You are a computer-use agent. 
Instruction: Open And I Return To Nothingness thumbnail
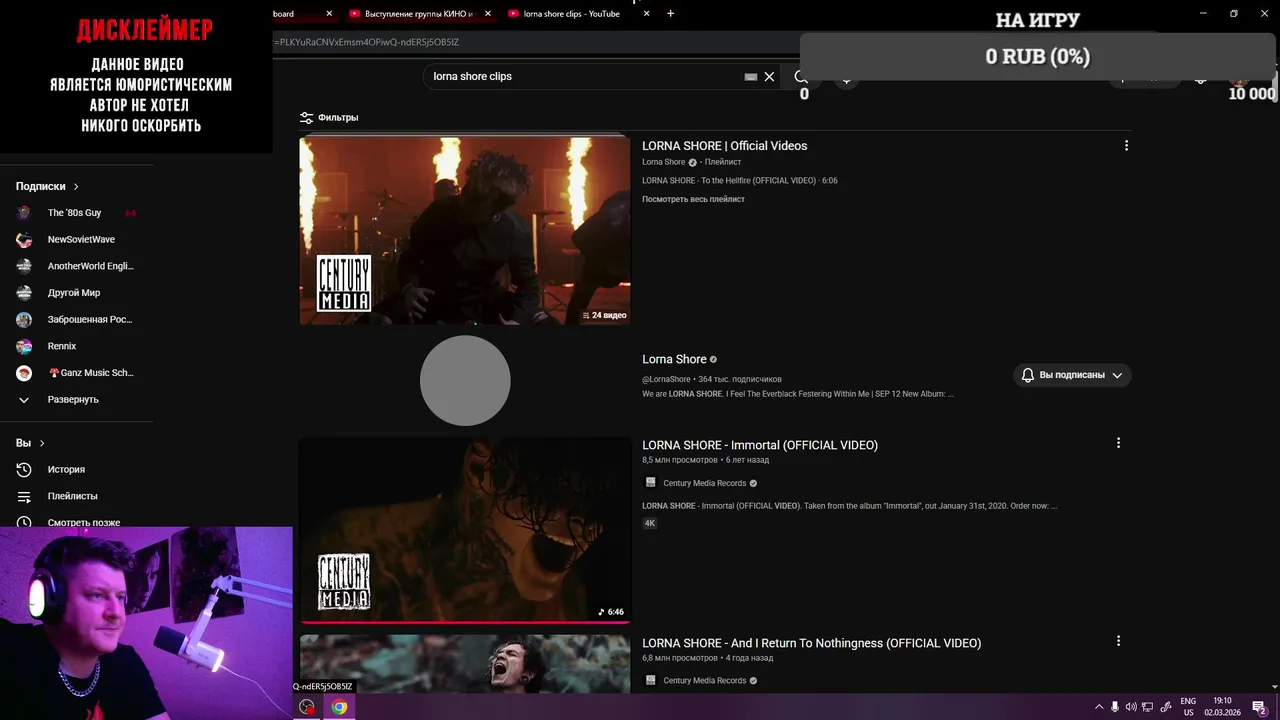click(x=465, y=664)
